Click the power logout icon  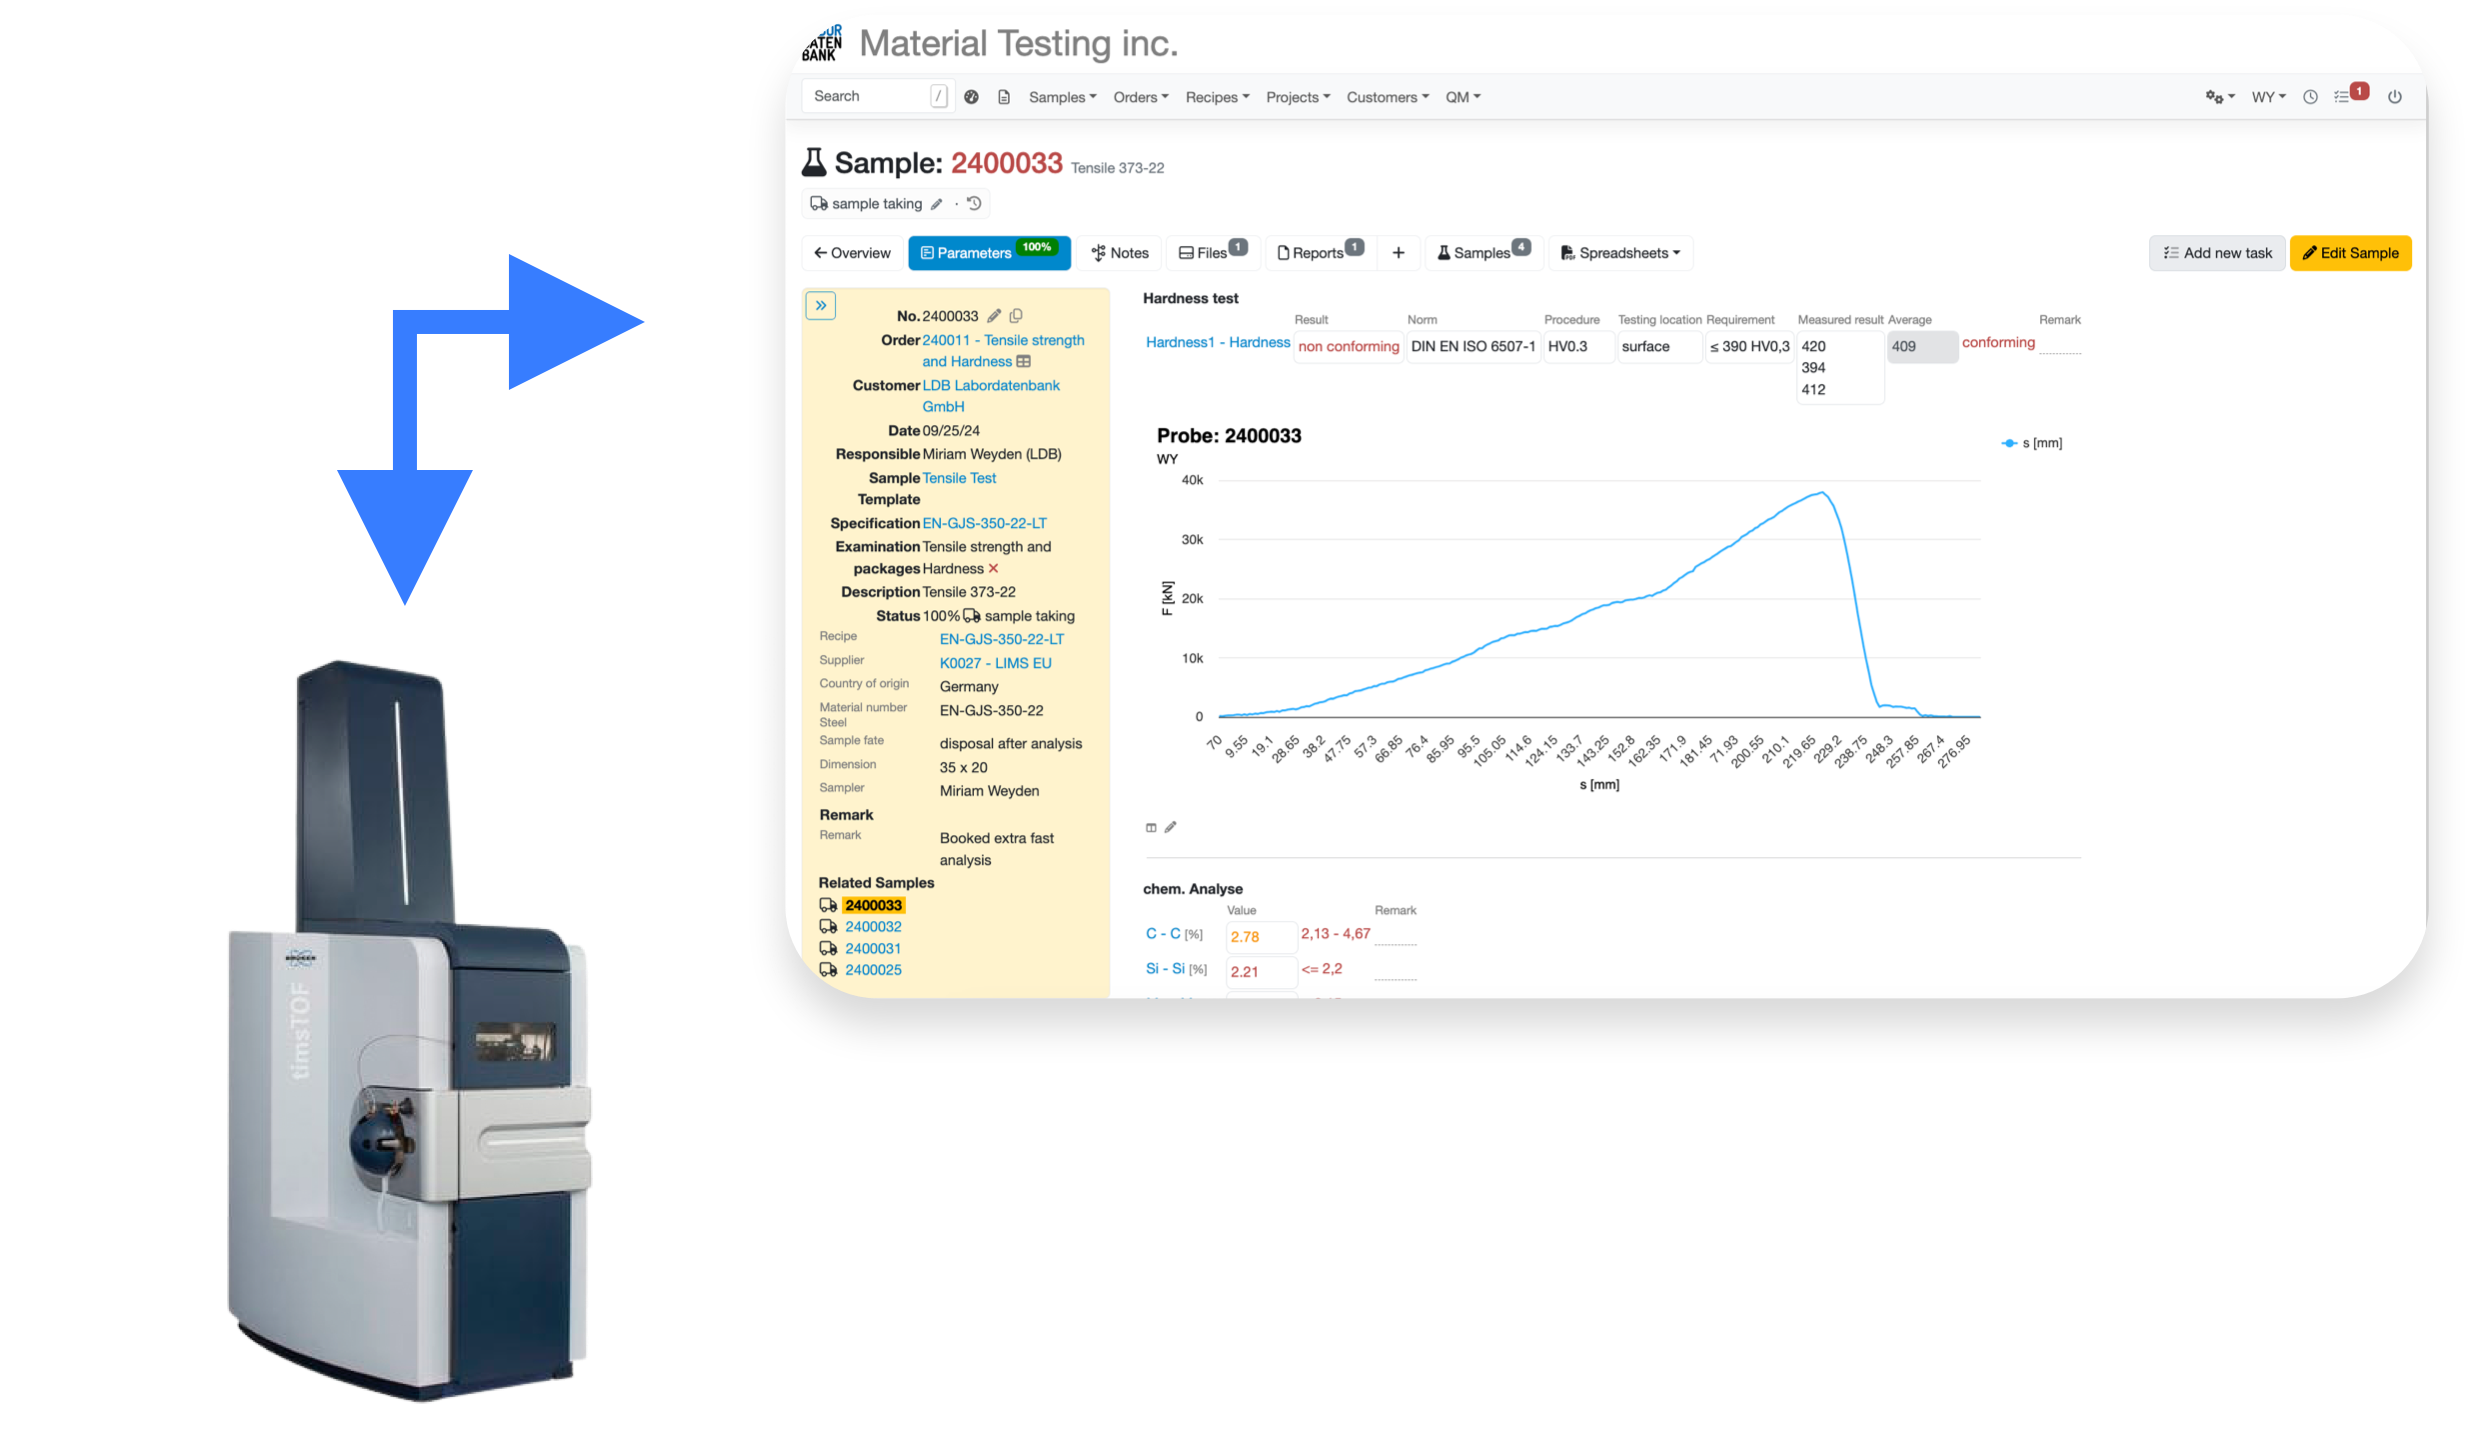point(2395,97)
